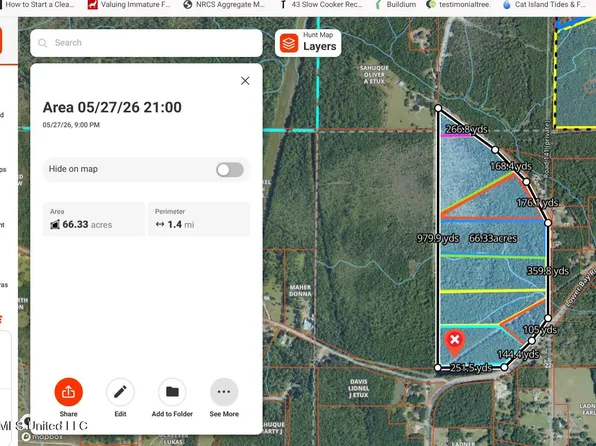Click the MAHER DONNA parcel label
Viewport: 596px width, 446px height.
coord(300,290)
